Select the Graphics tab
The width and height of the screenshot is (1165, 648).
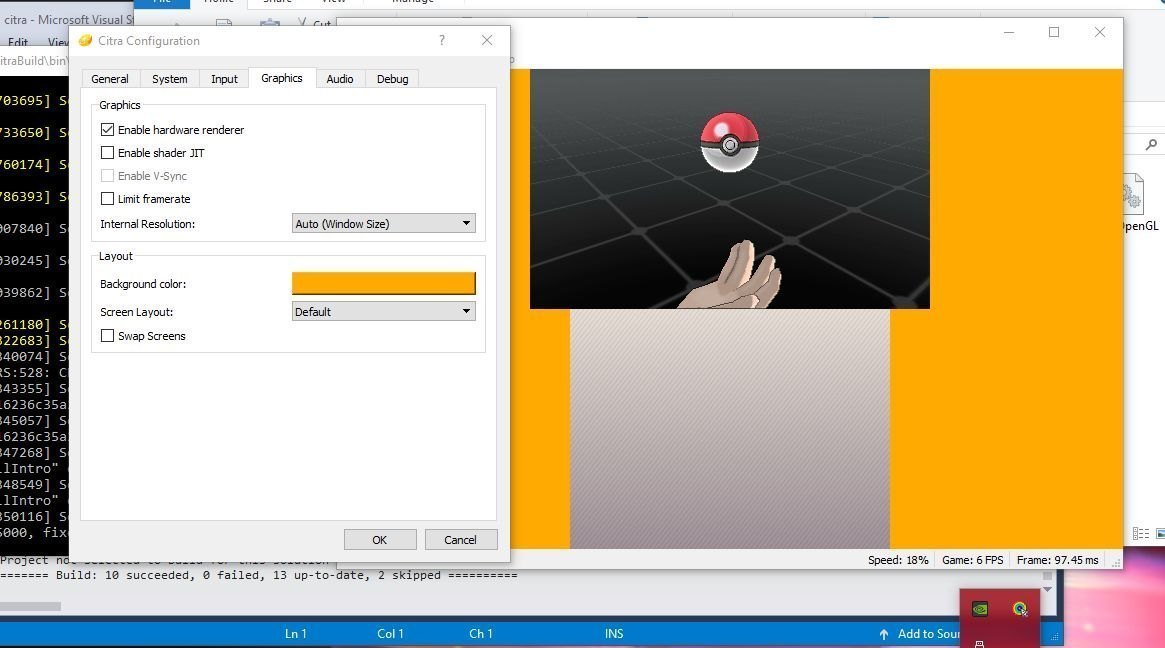[282, 78]
